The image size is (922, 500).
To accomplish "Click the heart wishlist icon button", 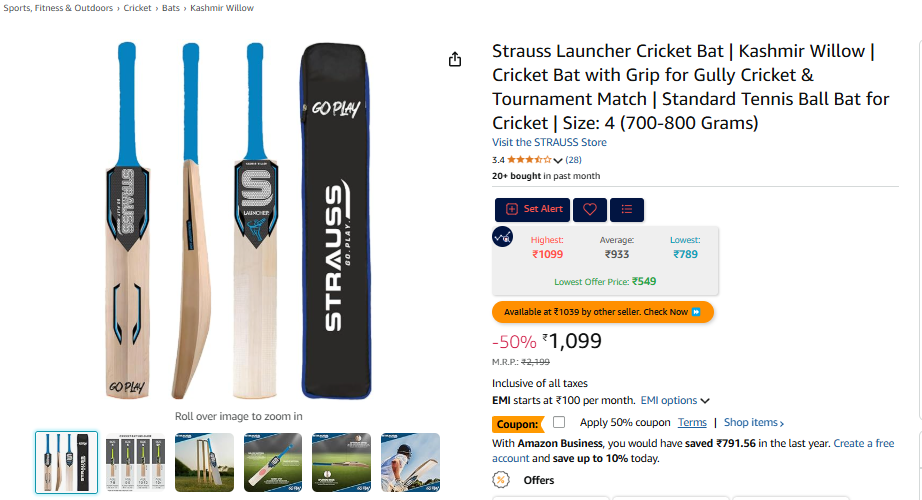I will [590, 209].
